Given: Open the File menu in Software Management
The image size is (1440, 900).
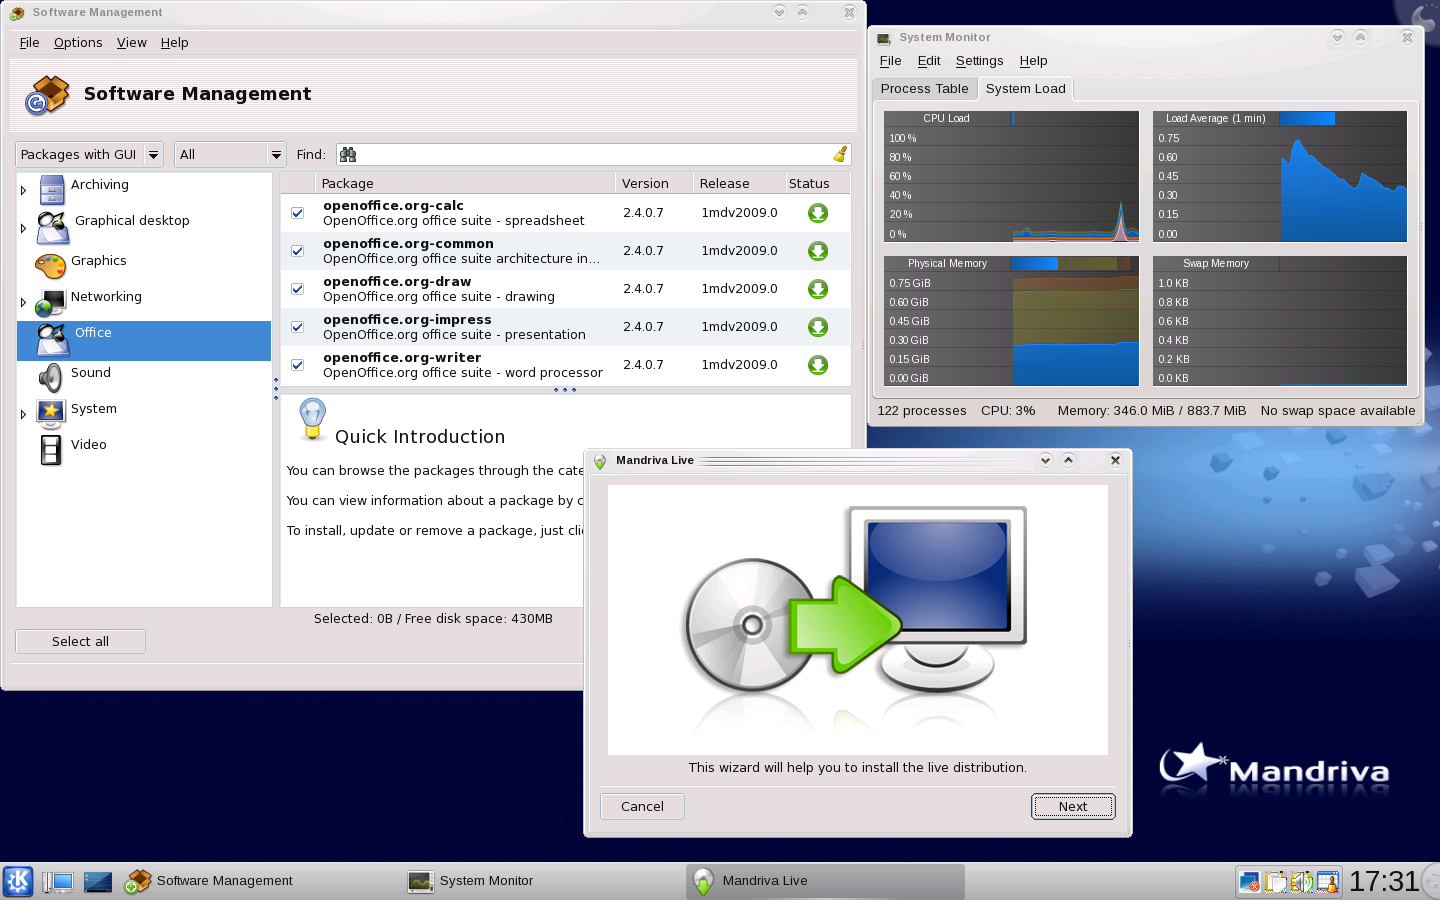Looking at the screenshot, I should point(30,42).
